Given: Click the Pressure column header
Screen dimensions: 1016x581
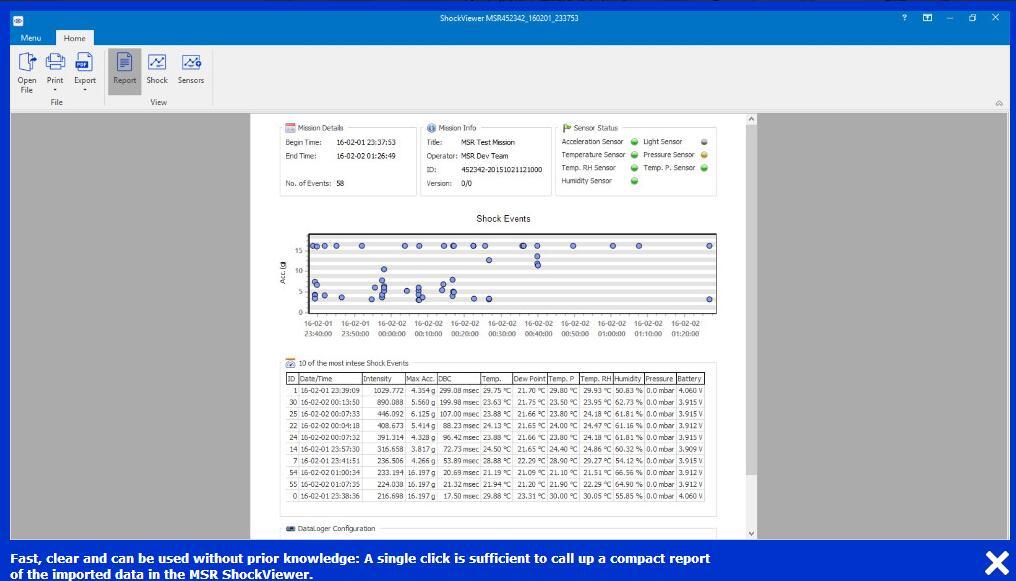Looking at the screenshot, I should pos(659,378).
